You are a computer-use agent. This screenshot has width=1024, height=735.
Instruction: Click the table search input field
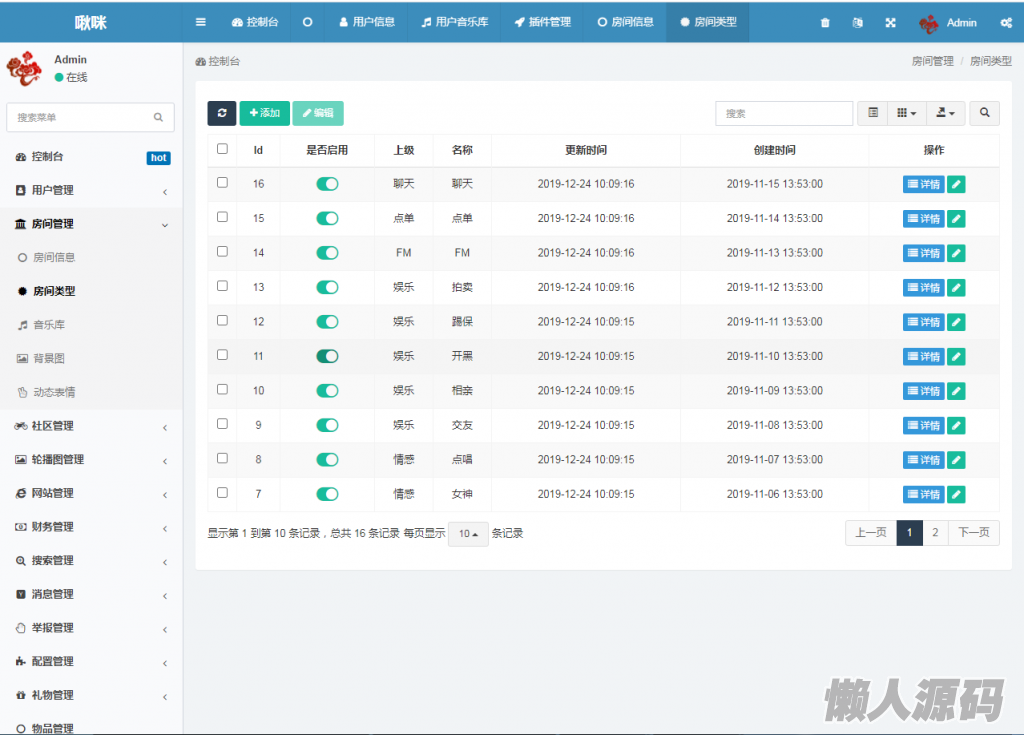click(x=783, y=113)
